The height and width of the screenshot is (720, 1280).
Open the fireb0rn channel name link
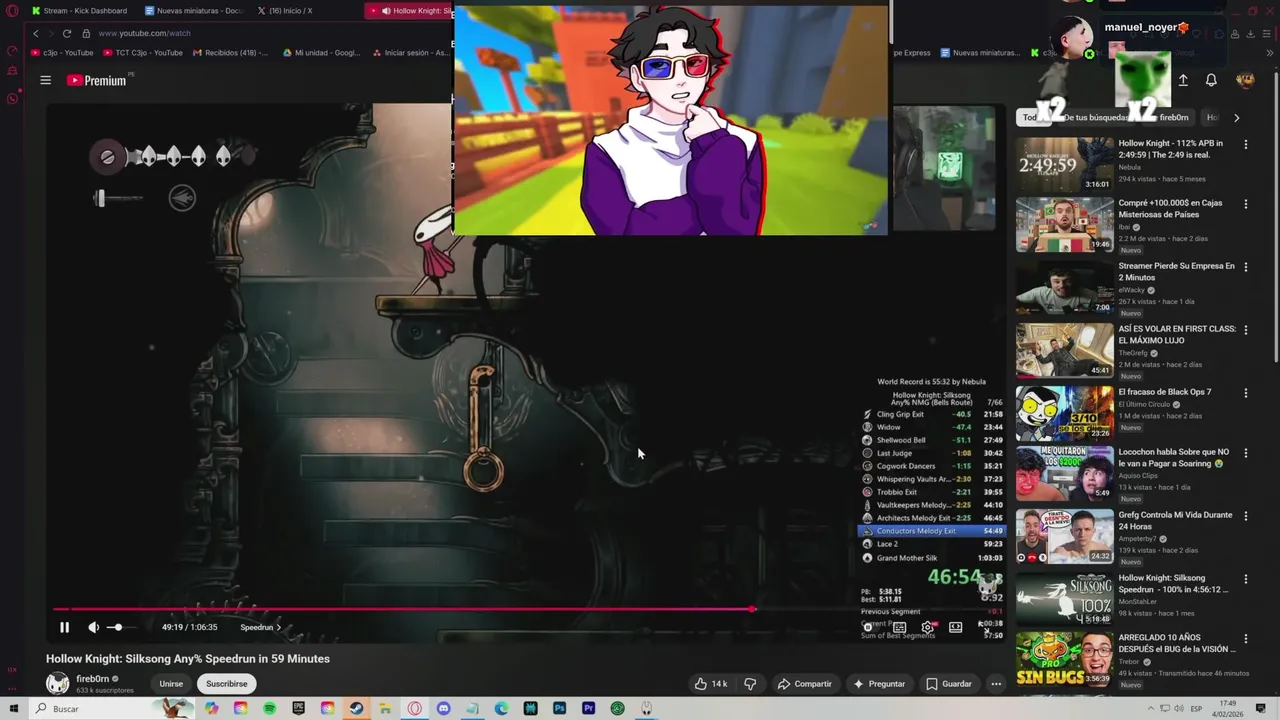pyautogui.click(x=92, y=679)
